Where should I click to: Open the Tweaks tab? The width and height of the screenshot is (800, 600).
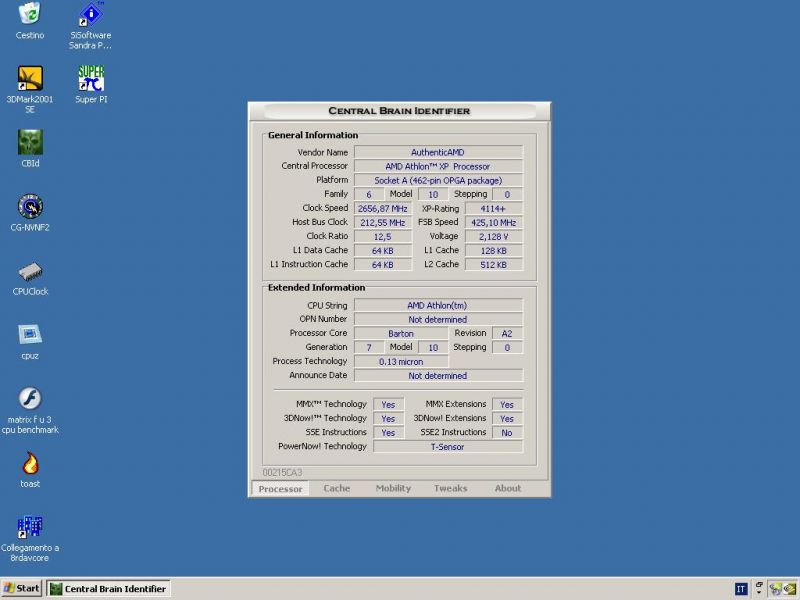pos(451,488)
